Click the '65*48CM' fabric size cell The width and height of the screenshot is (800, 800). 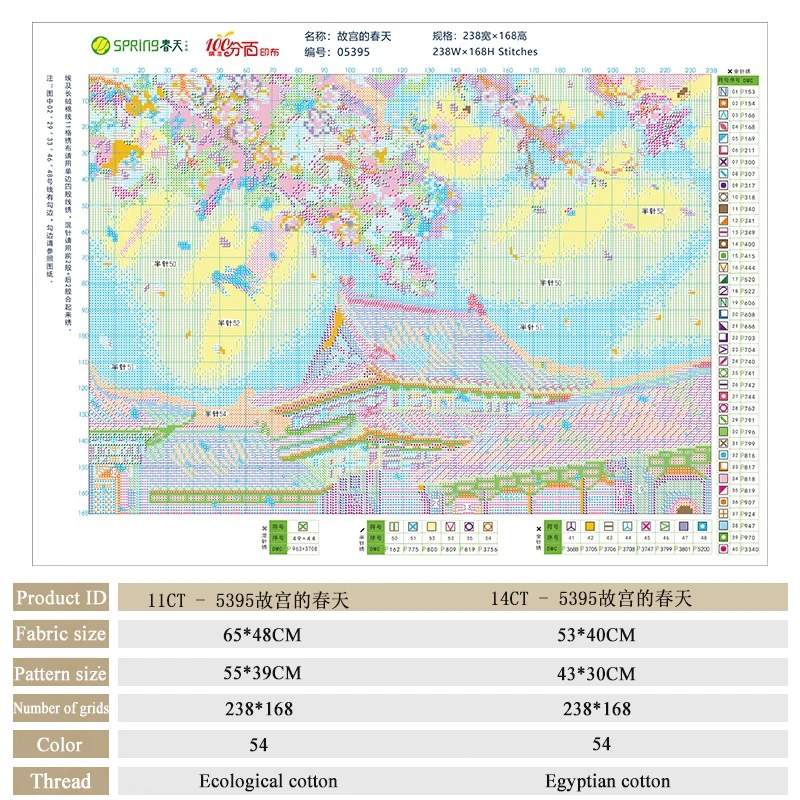coord(262,635)
